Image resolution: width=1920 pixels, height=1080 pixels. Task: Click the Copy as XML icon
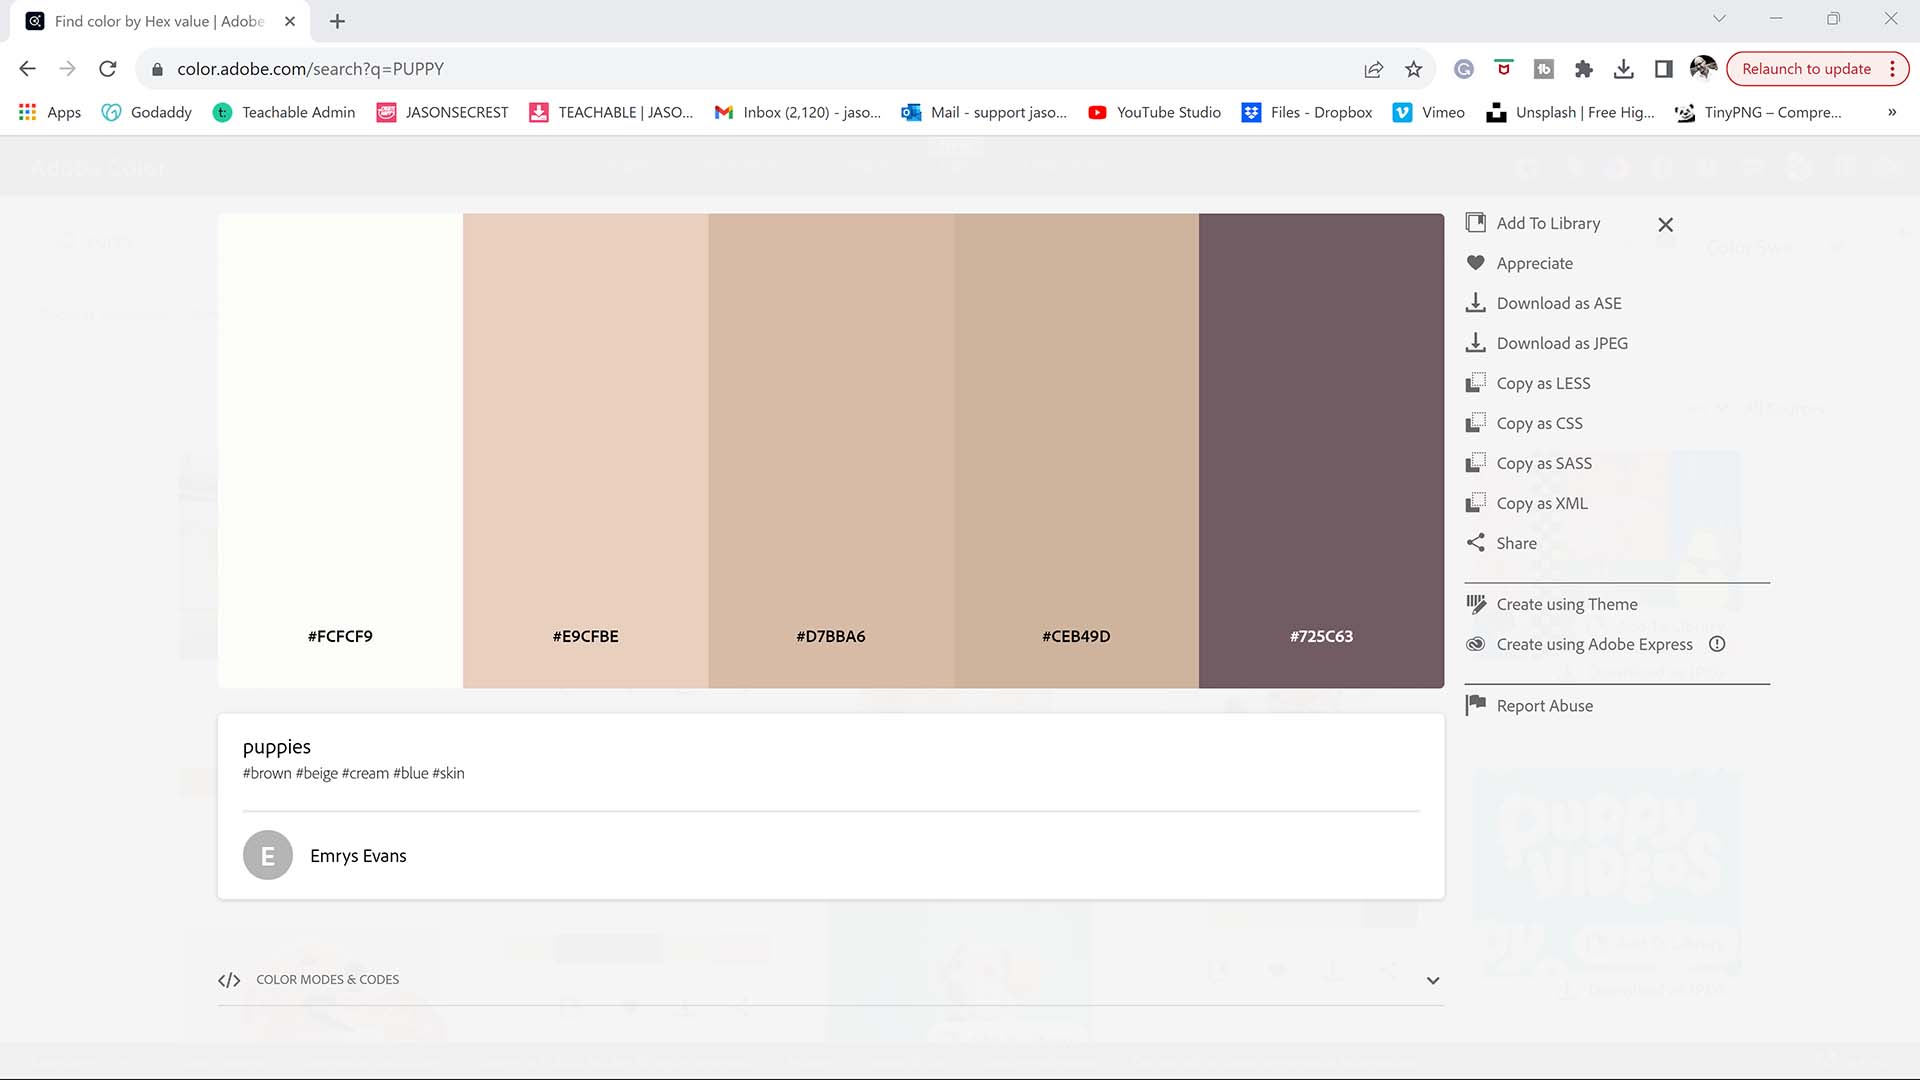(x=1475, y=503)
